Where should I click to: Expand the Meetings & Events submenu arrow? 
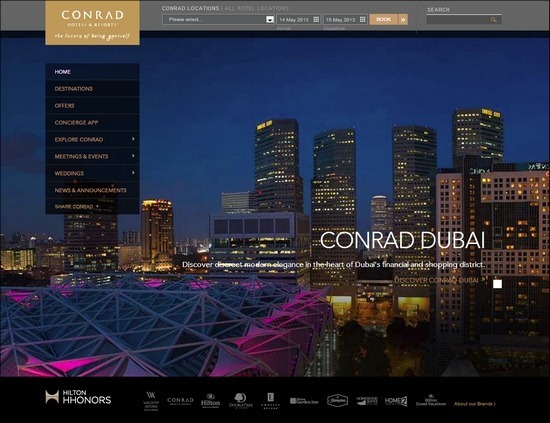coord(133,156)
